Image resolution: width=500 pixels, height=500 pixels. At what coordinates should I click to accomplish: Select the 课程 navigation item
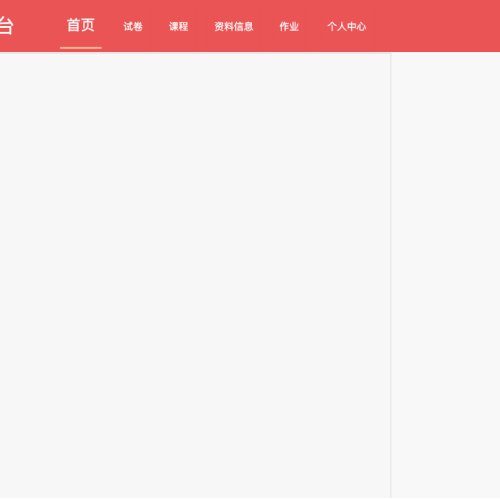pyautogui.click(x=178, y=26)
